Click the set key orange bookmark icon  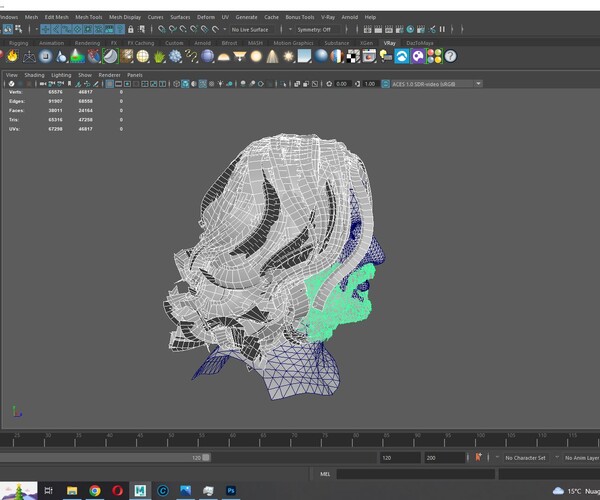click(x=478, y=457)
